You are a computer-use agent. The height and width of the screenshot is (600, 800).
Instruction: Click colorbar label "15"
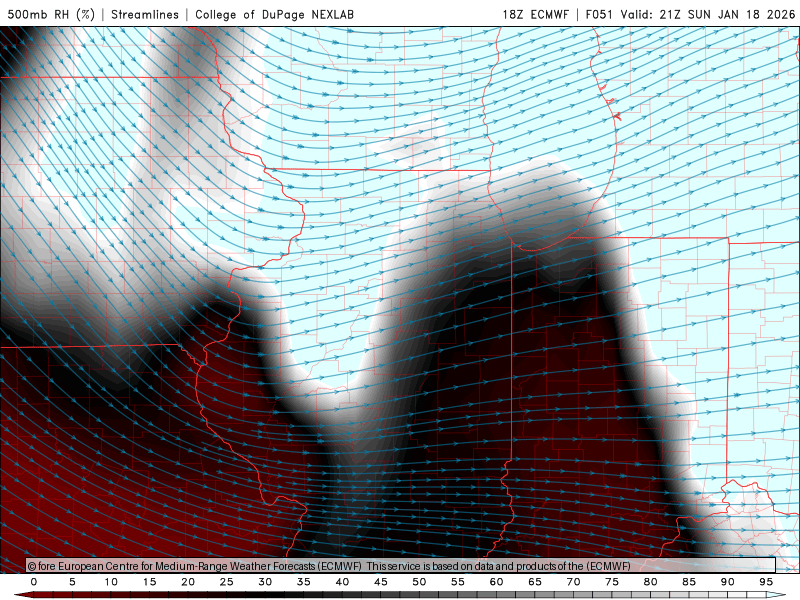(149, 582)
